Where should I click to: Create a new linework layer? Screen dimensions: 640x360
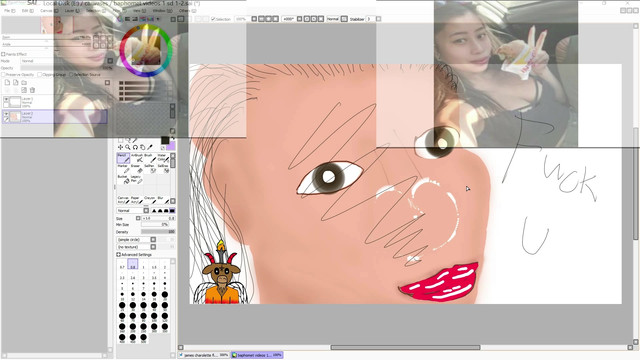(x=16, y=82)
